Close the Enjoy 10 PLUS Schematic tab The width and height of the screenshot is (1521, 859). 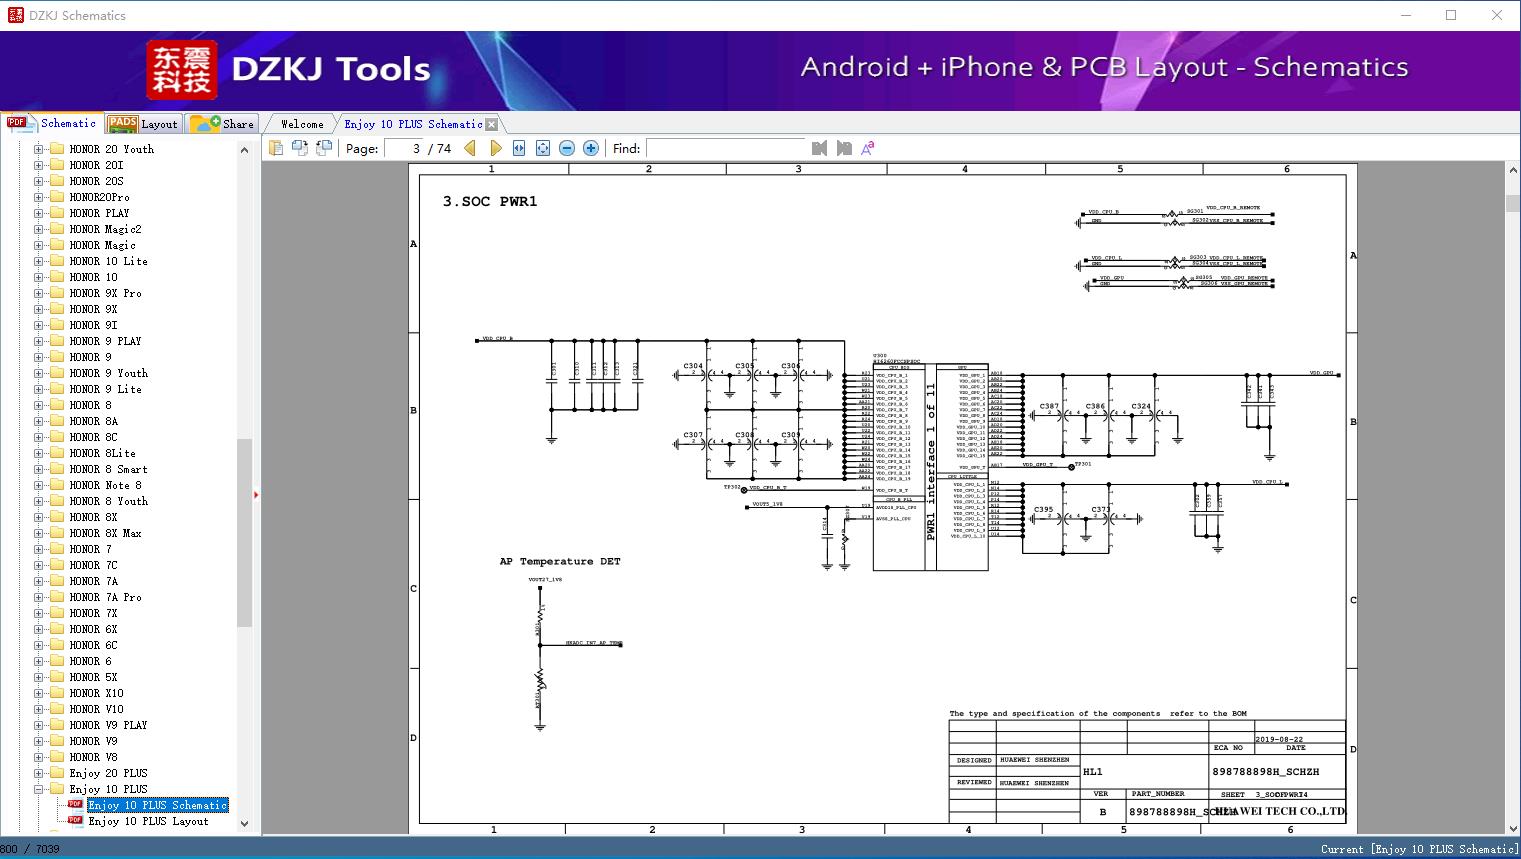pos(491,125)
